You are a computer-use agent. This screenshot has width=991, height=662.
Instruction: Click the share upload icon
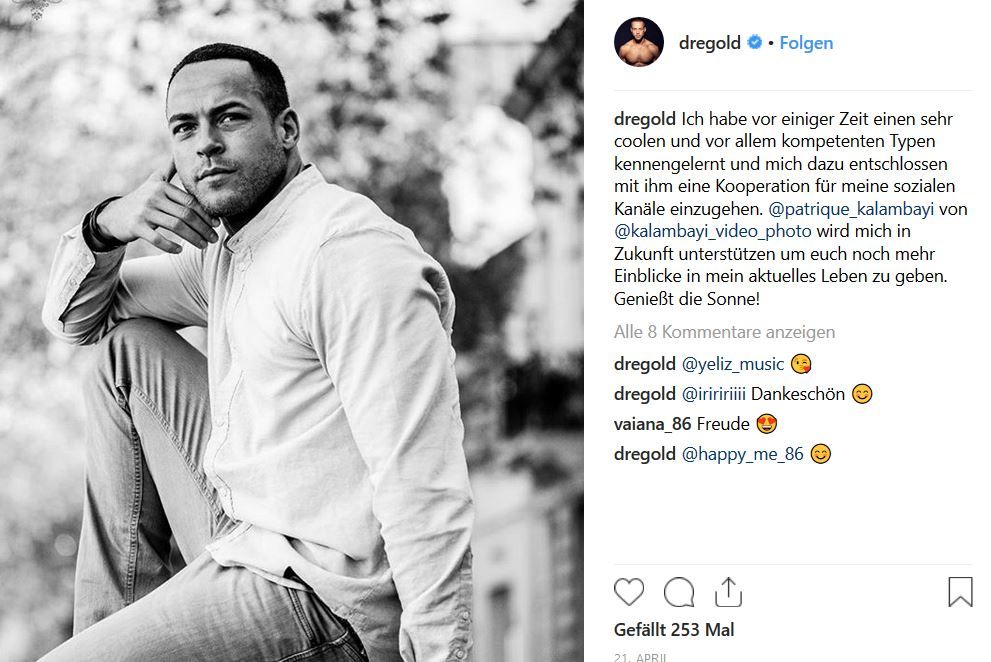(x=729, y=592)
